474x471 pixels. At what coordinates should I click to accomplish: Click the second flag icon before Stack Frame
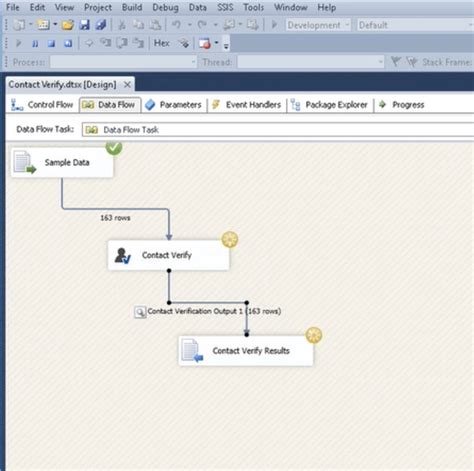[412, 62]
